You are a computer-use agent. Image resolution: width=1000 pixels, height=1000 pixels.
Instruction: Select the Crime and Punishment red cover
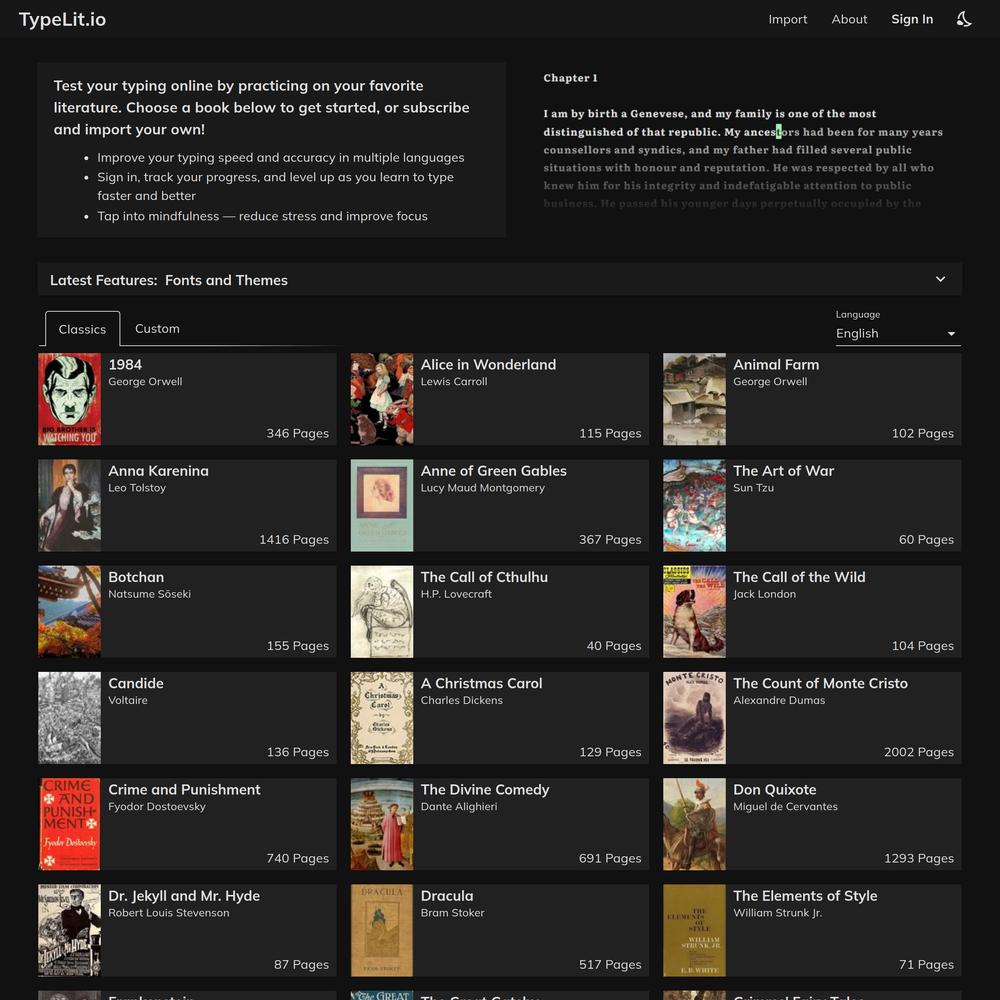(70, 824)
